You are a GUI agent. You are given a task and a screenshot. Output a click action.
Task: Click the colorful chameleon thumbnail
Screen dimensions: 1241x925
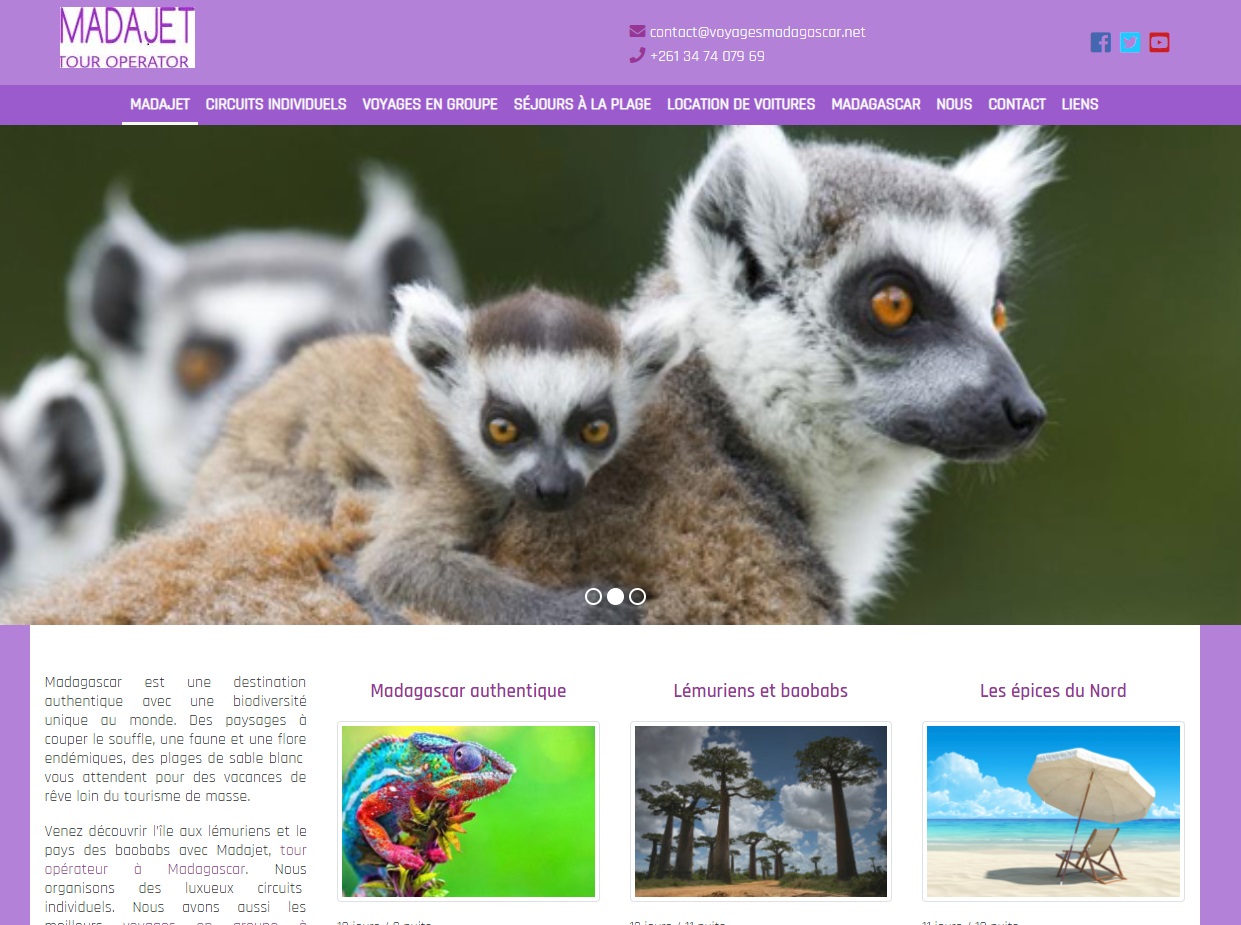pos(468,811)
